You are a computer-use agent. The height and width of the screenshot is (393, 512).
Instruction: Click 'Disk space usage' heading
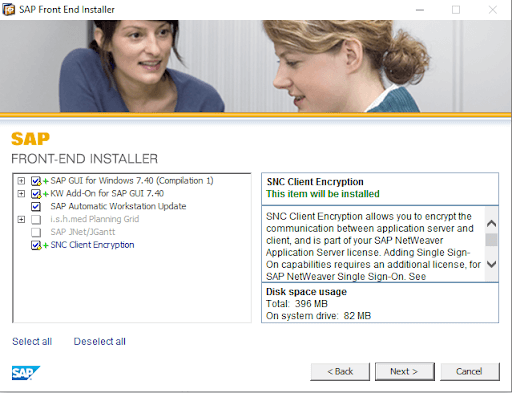[306, 292]
